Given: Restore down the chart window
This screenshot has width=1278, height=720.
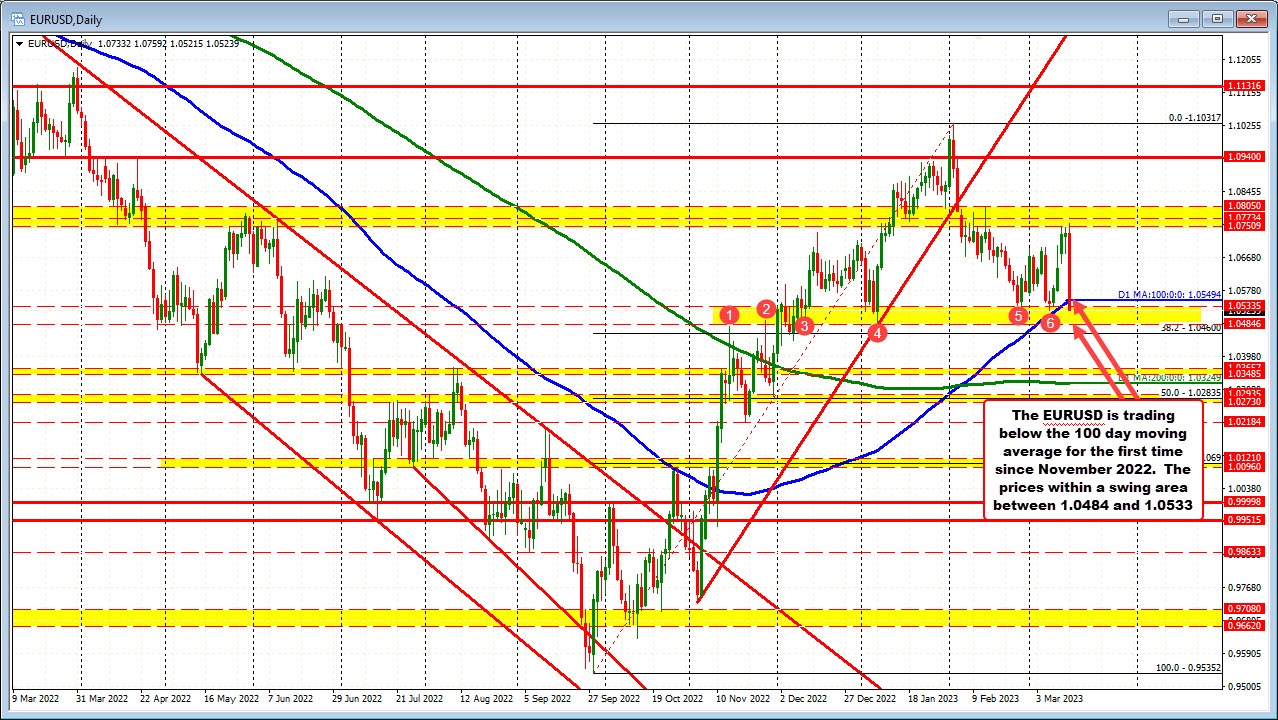Looking at the screenshot, I should coord(1217,18).
